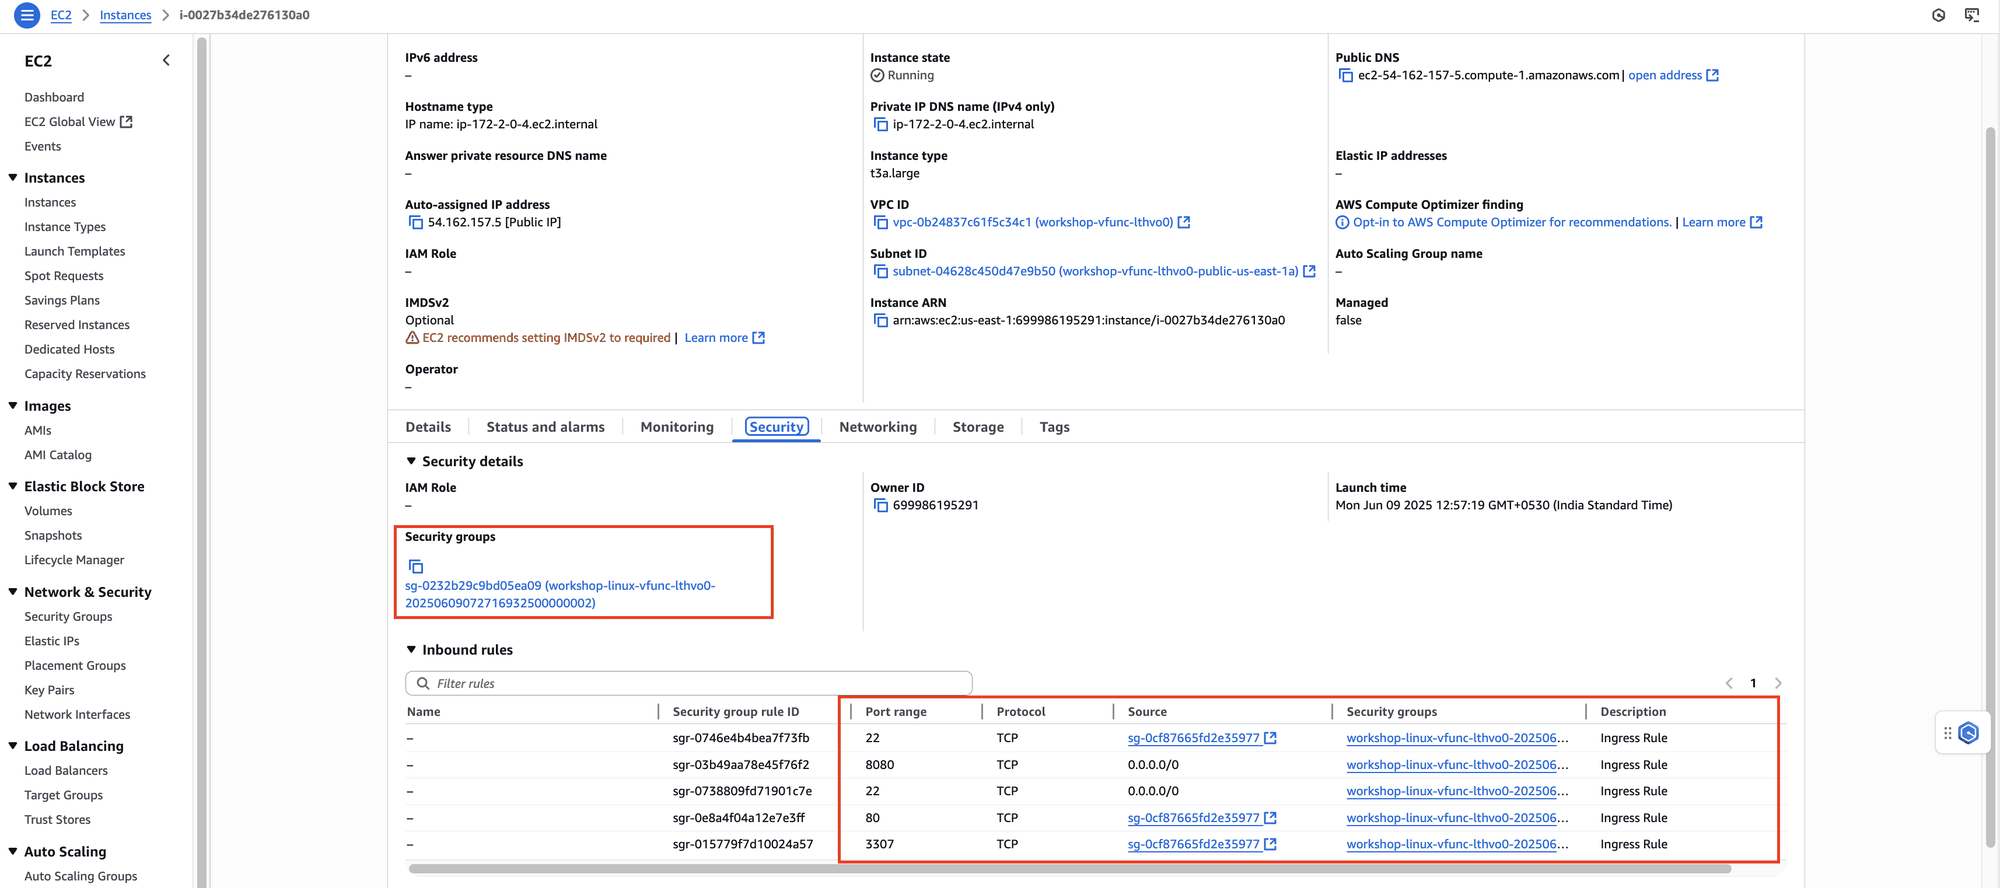
Task: Copy the Public DNS address icon
Action: click(x=1345, y=76)
